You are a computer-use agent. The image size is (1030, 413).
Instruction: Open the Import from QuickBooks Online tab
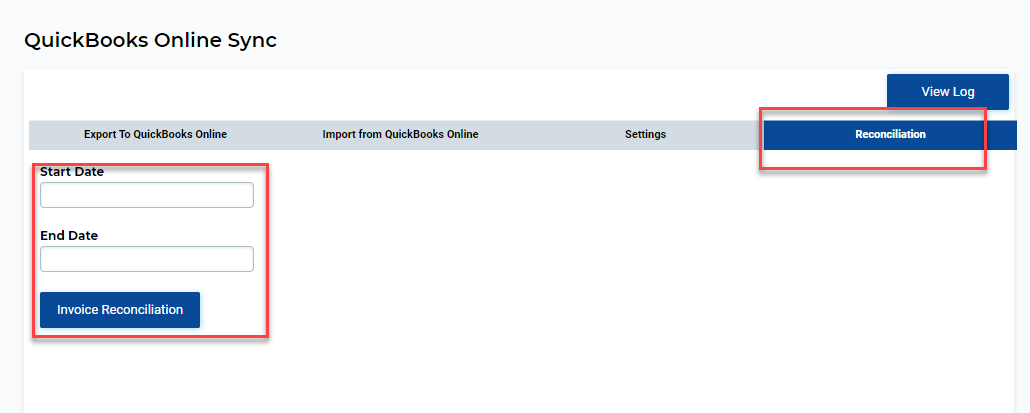point(400,135)
